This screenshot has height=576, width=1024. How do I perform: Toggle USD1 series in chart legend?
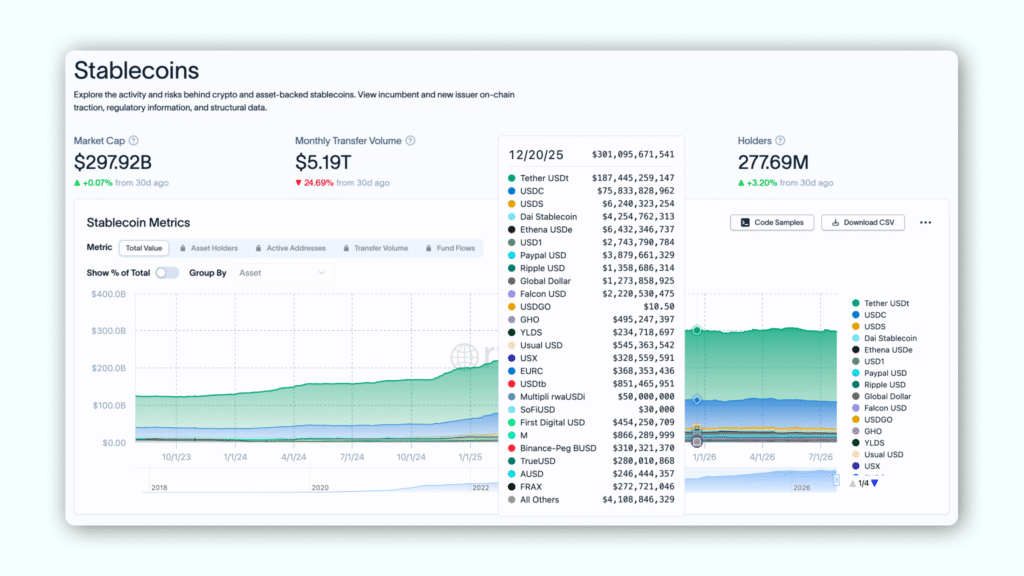[868, 361]
